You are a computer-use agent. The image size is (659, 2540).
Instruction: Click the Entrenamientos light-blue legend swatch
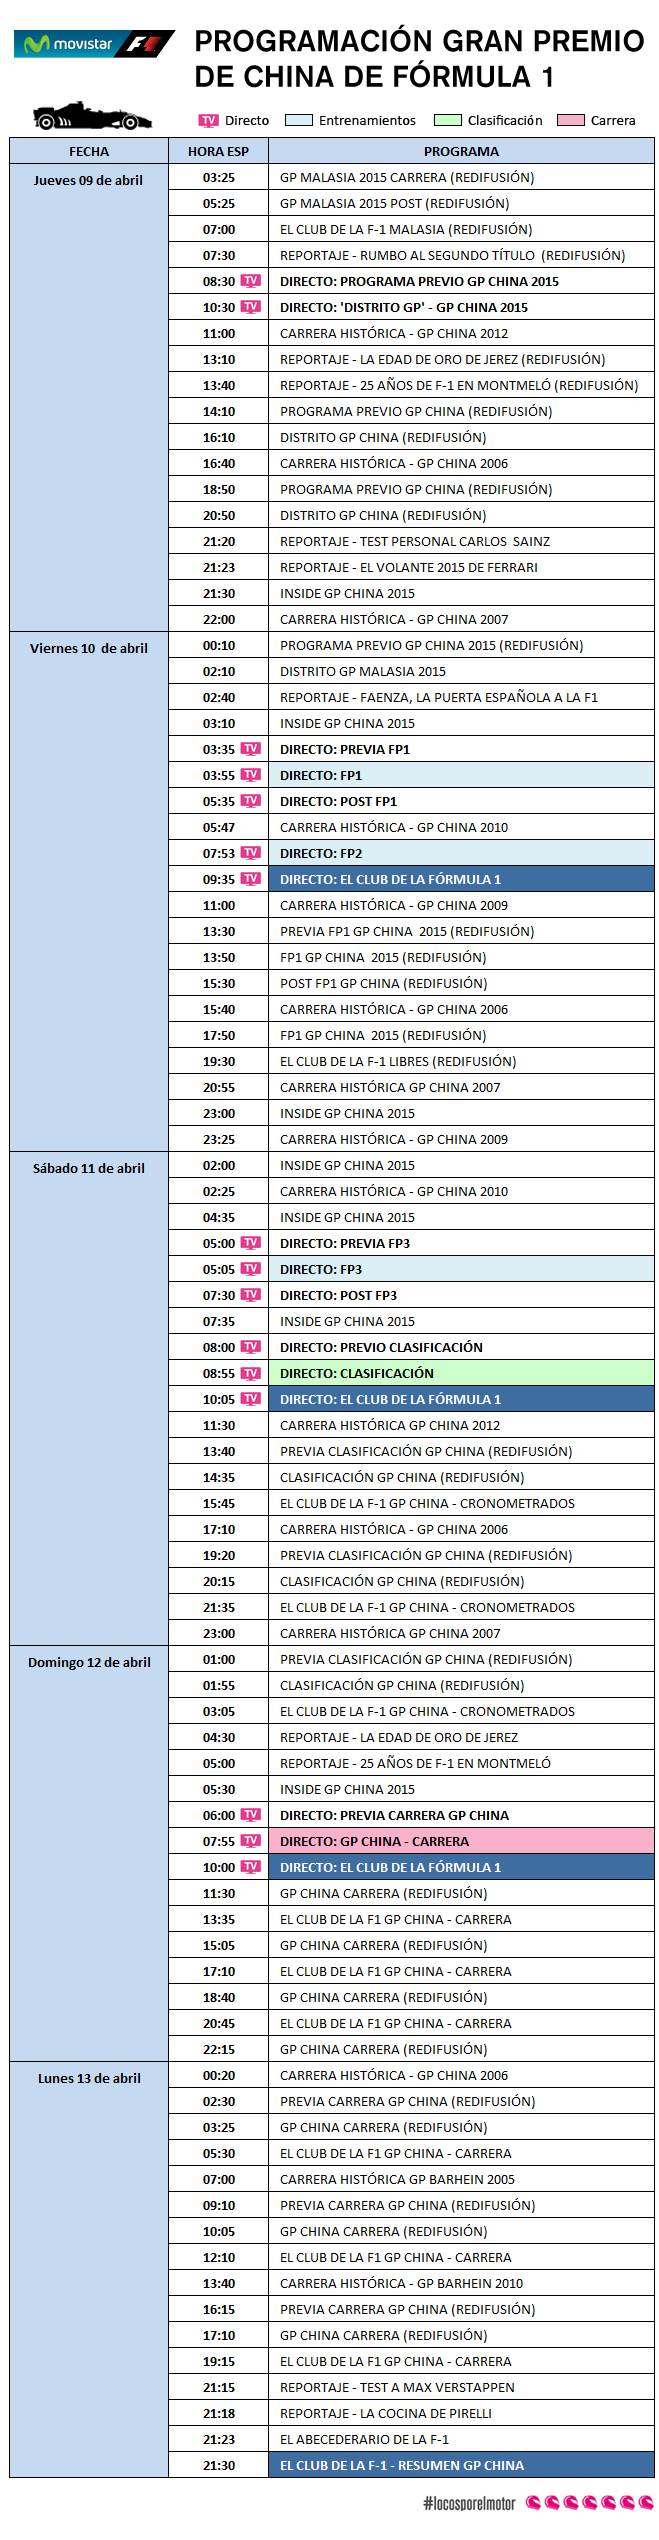299,121
